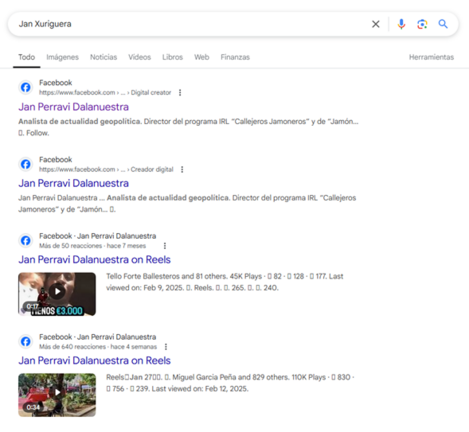The height and width of the screenshot is (432, 469).
Task: Open more options beside the Digital creator breadcrumb
Action: (180, 93)
